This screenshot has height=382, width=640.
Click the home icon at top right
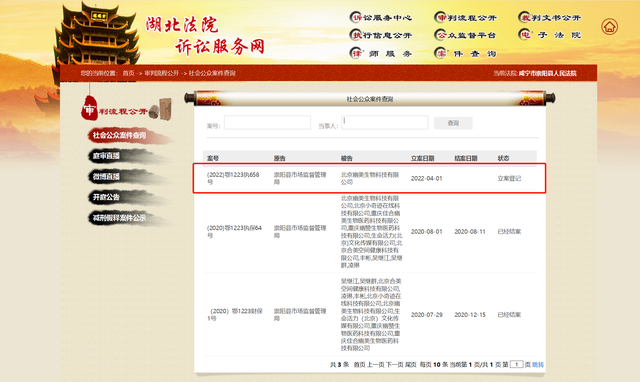[609, 27]
